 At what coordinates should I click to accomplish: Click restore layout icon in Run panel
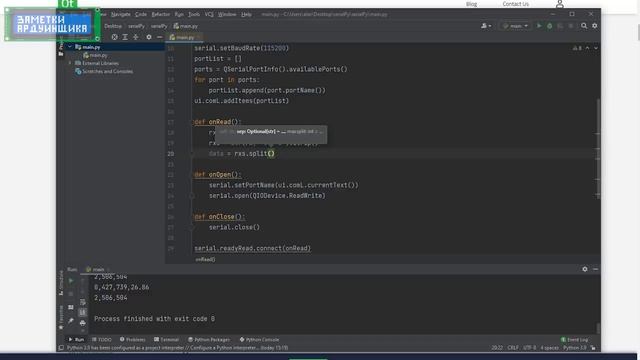point(71,307)
